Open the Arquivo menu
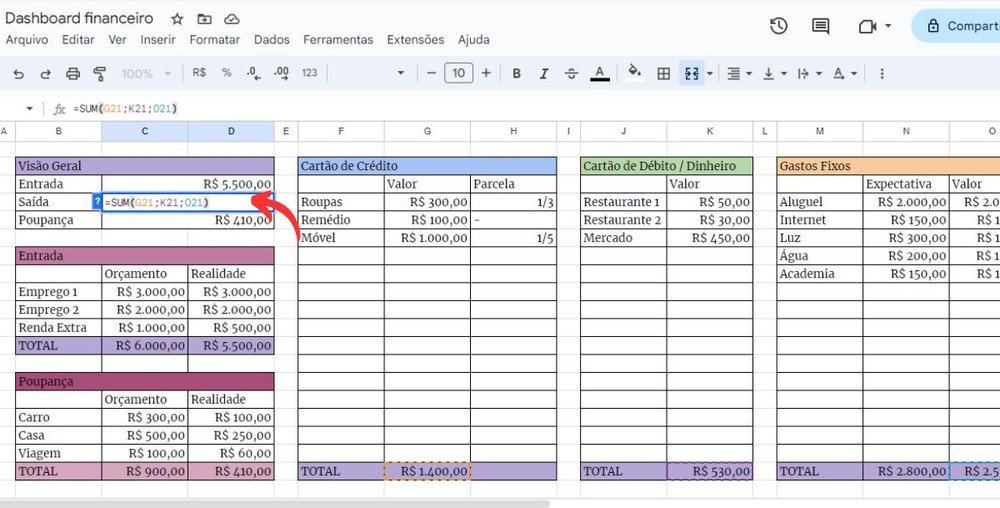This screenshot has width=1000, height=508. [x=27, y=40]
